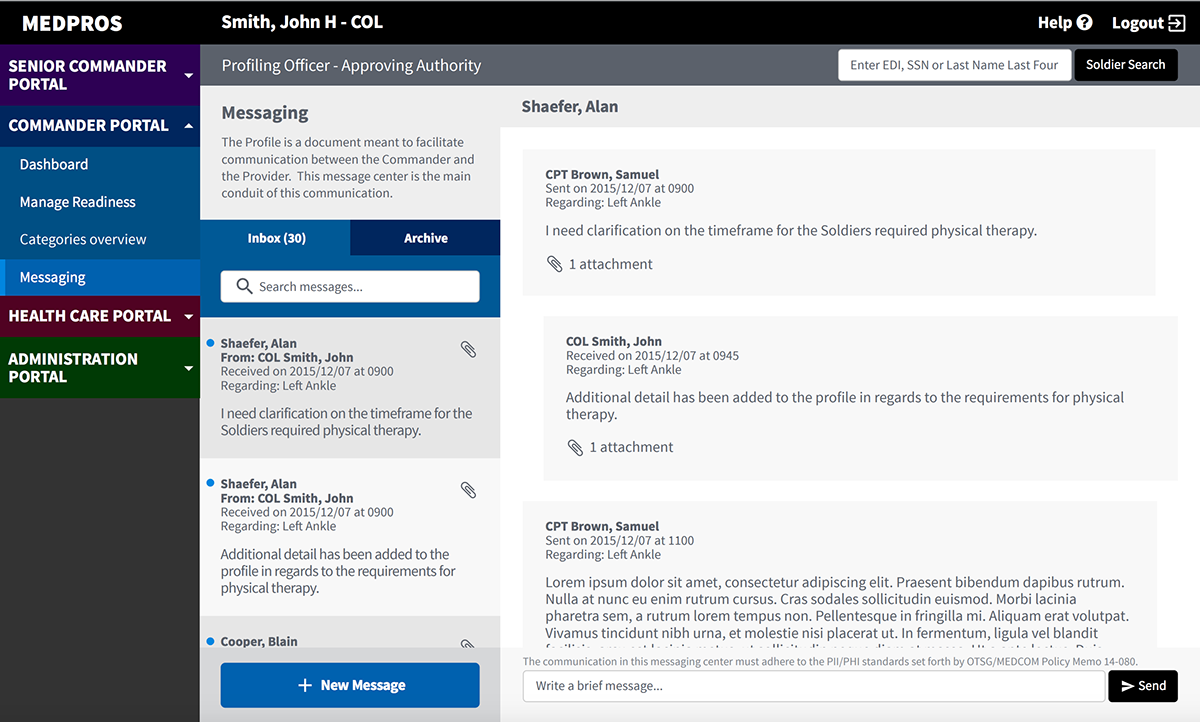
Task: Open Manage Readiness in the sidebar
Action: click(78, 202)
